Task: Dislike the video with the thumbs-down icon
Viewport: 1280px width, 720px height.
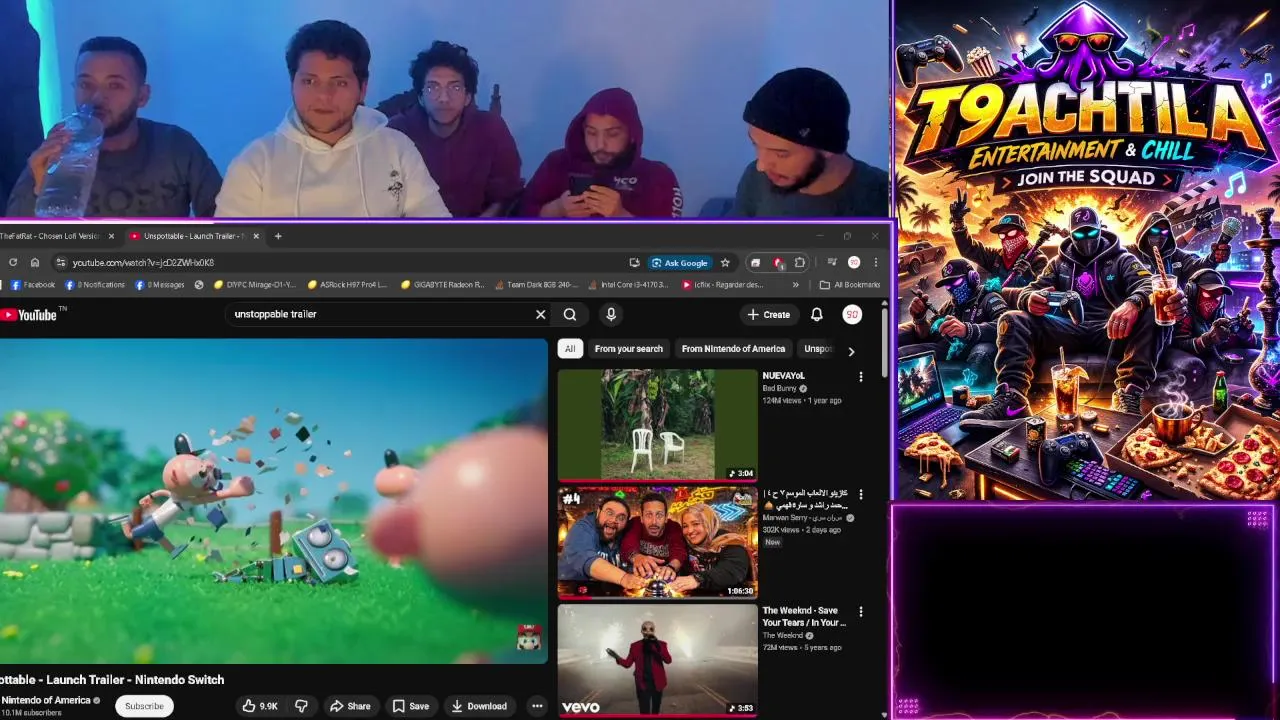Action: [301, 706]
